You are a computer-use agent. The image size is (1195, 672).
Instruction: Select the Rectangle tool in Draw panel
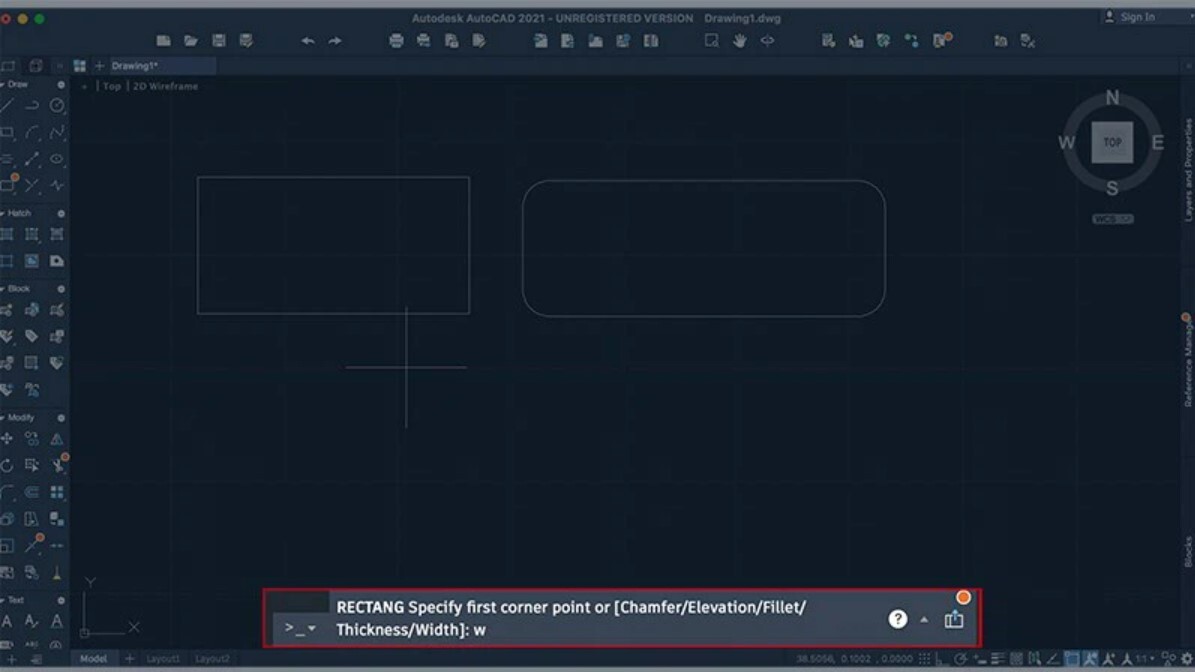point(7,133)
